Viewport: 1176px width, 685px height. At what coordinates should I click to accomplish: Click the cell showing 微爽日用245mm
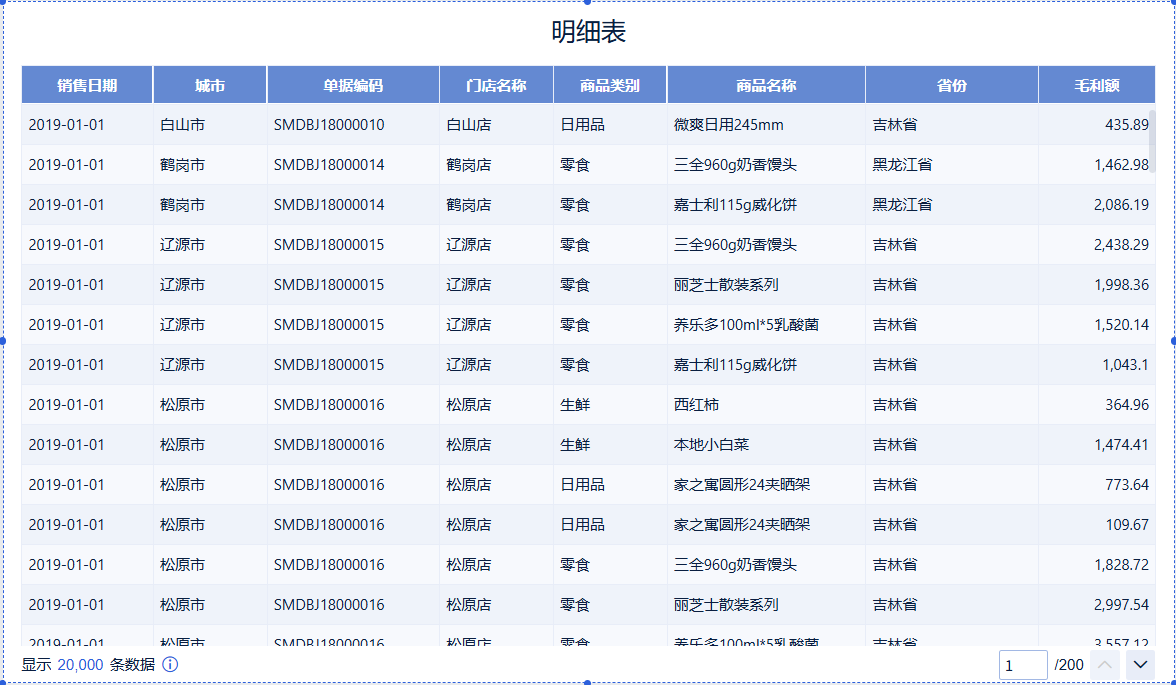[x=724, y=124]
